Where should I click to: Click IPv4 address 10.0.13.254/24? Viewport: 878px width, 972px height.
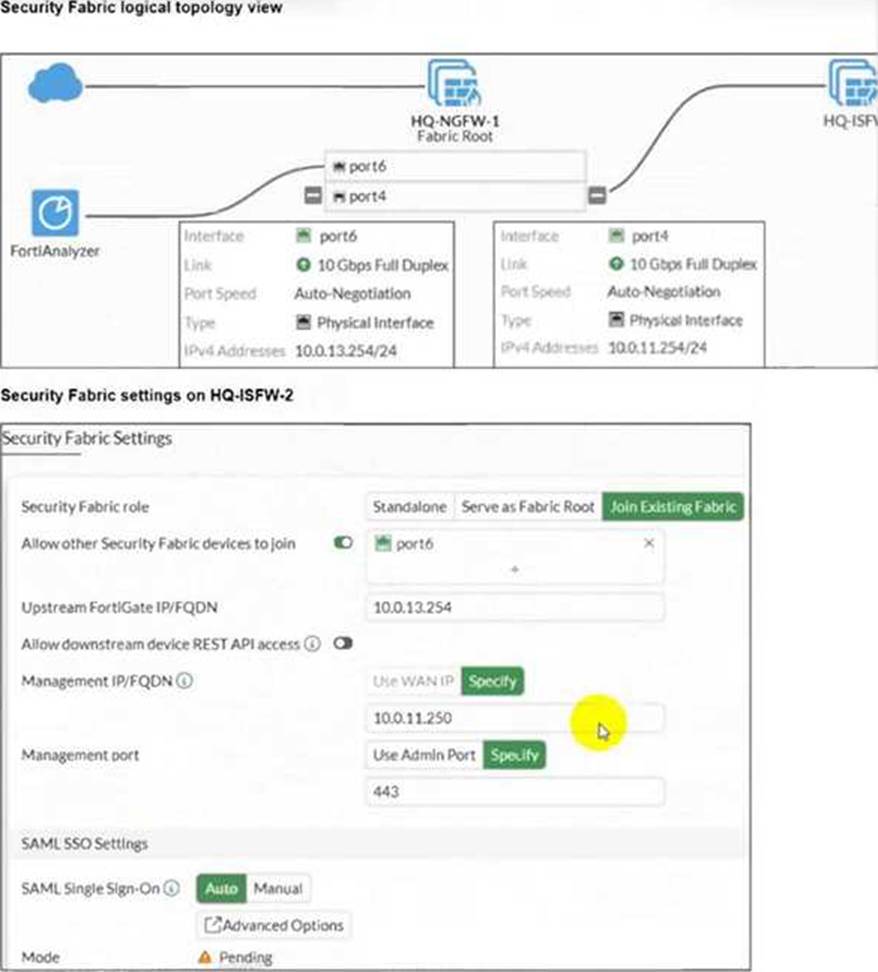346,351
